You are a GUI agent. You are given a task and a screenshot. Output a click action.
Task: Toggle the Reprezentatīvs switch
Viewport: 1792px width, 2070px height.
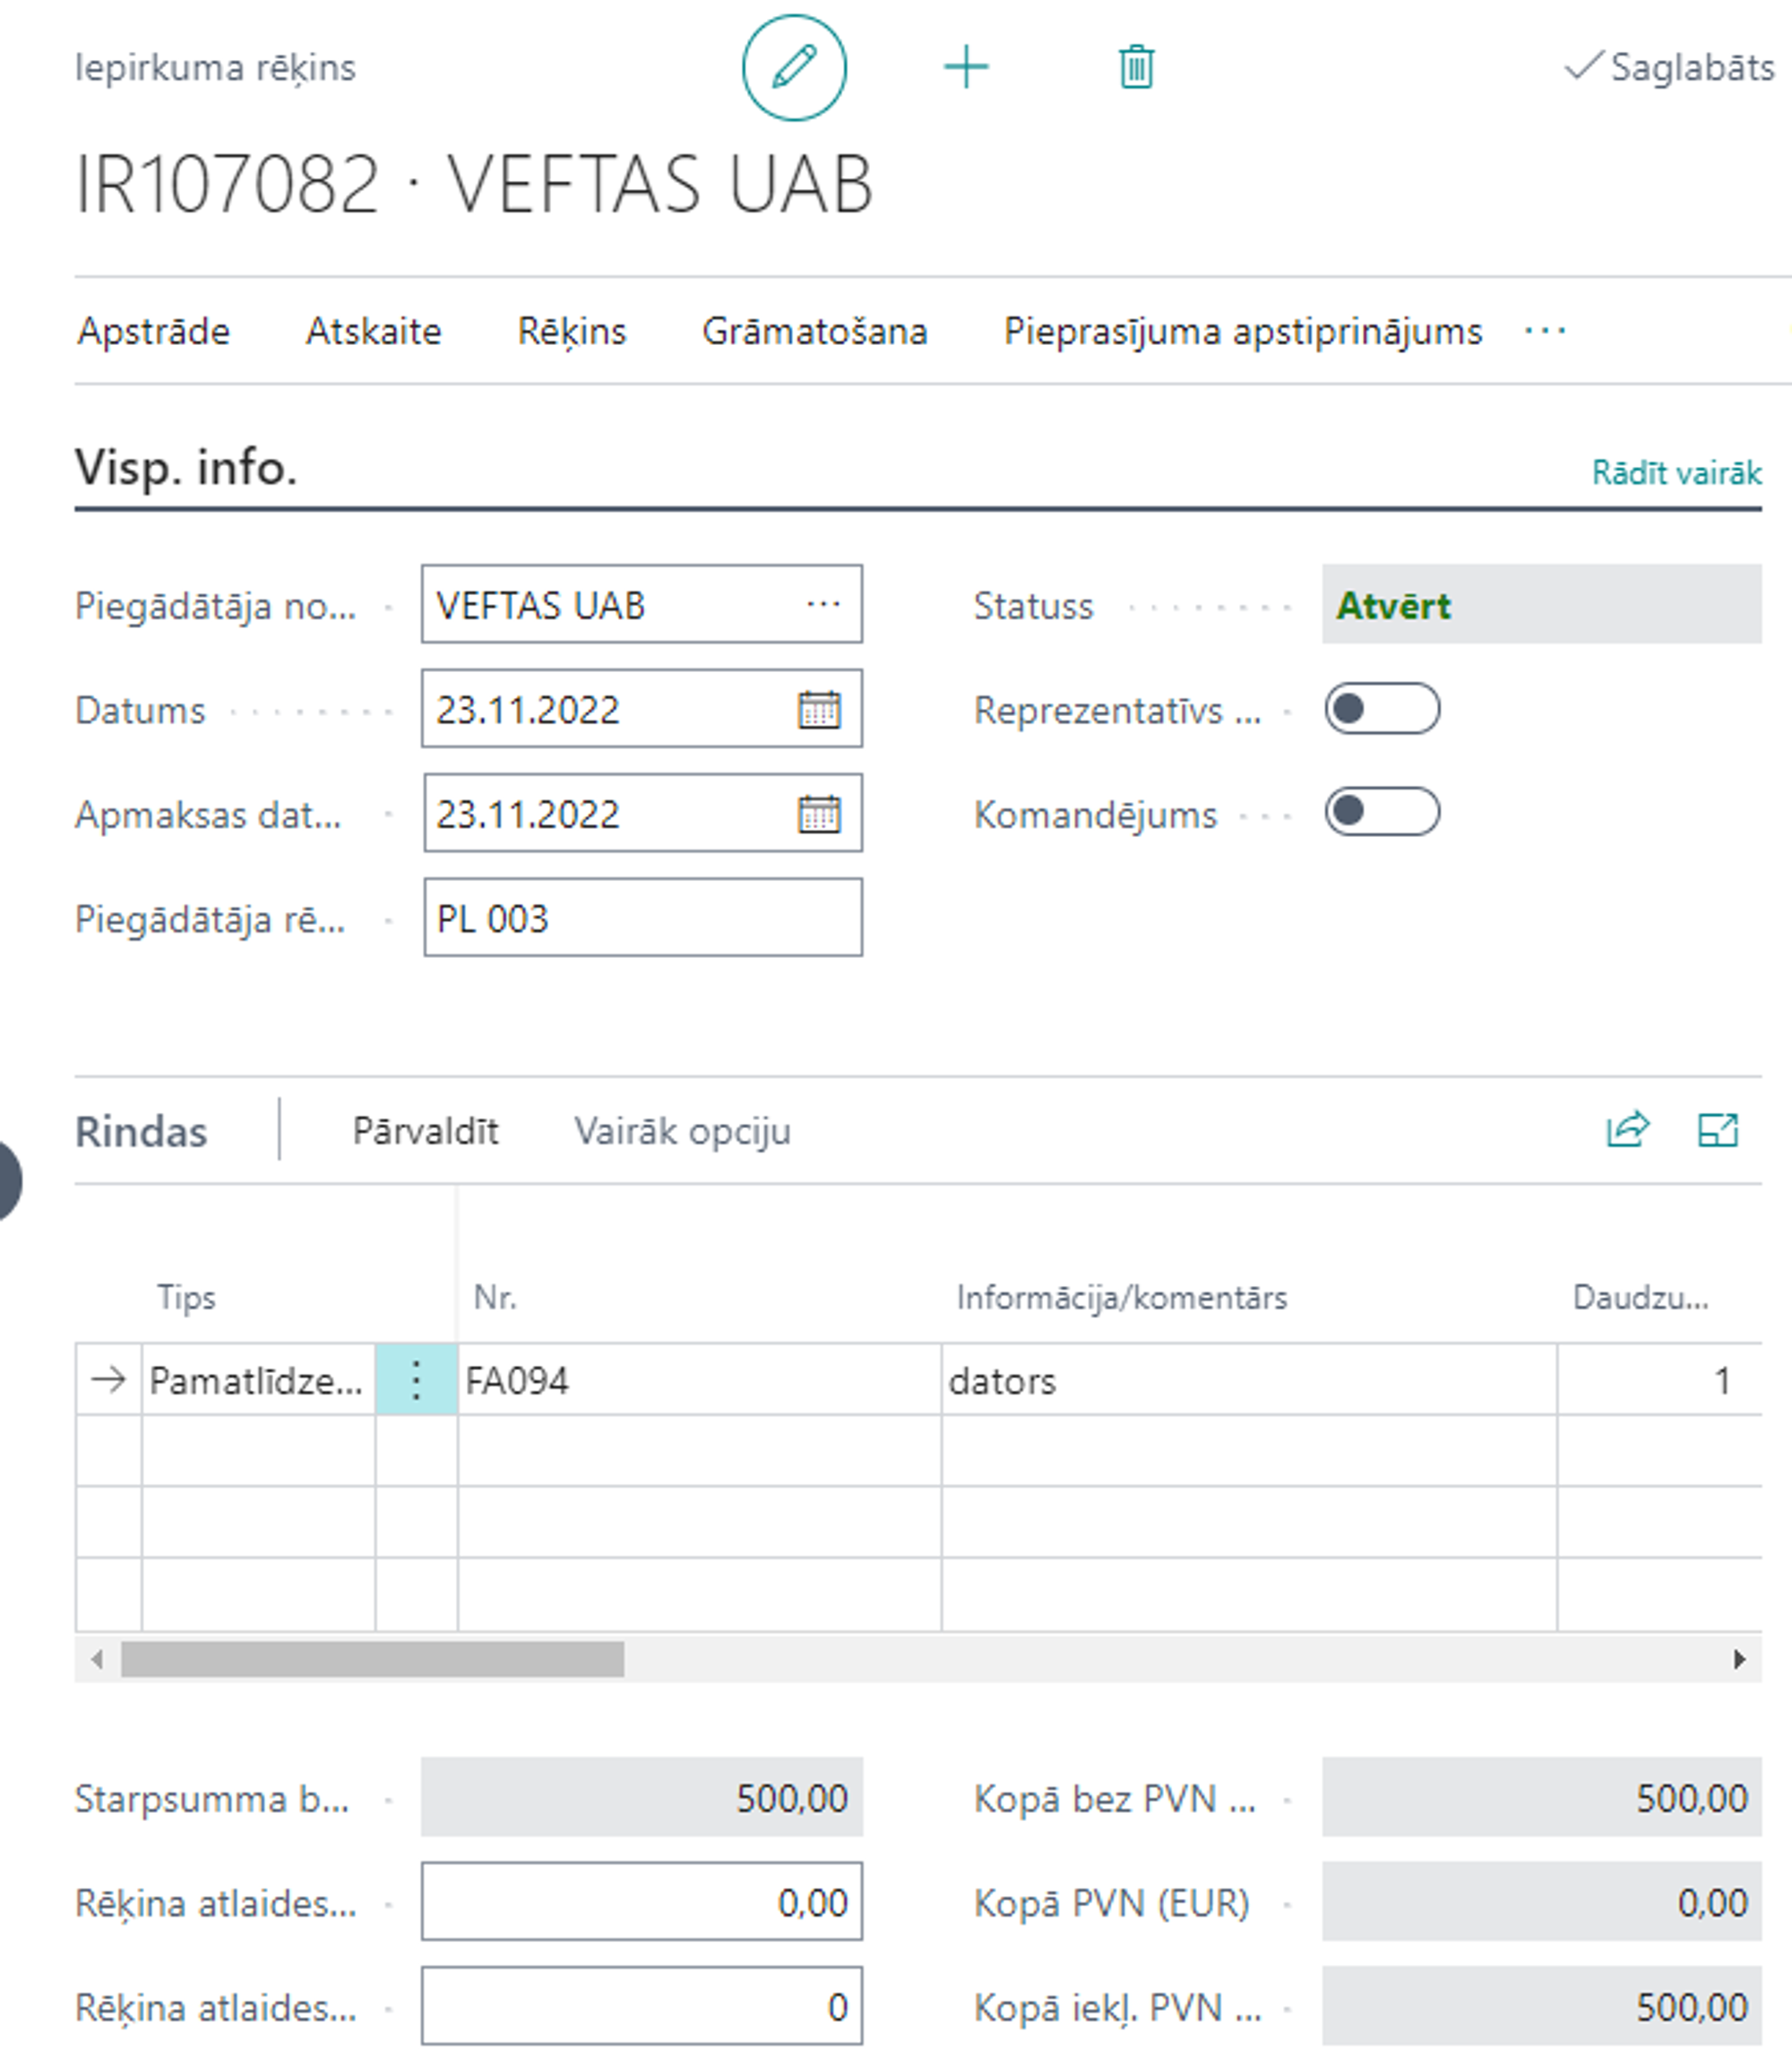(1382, 709)
